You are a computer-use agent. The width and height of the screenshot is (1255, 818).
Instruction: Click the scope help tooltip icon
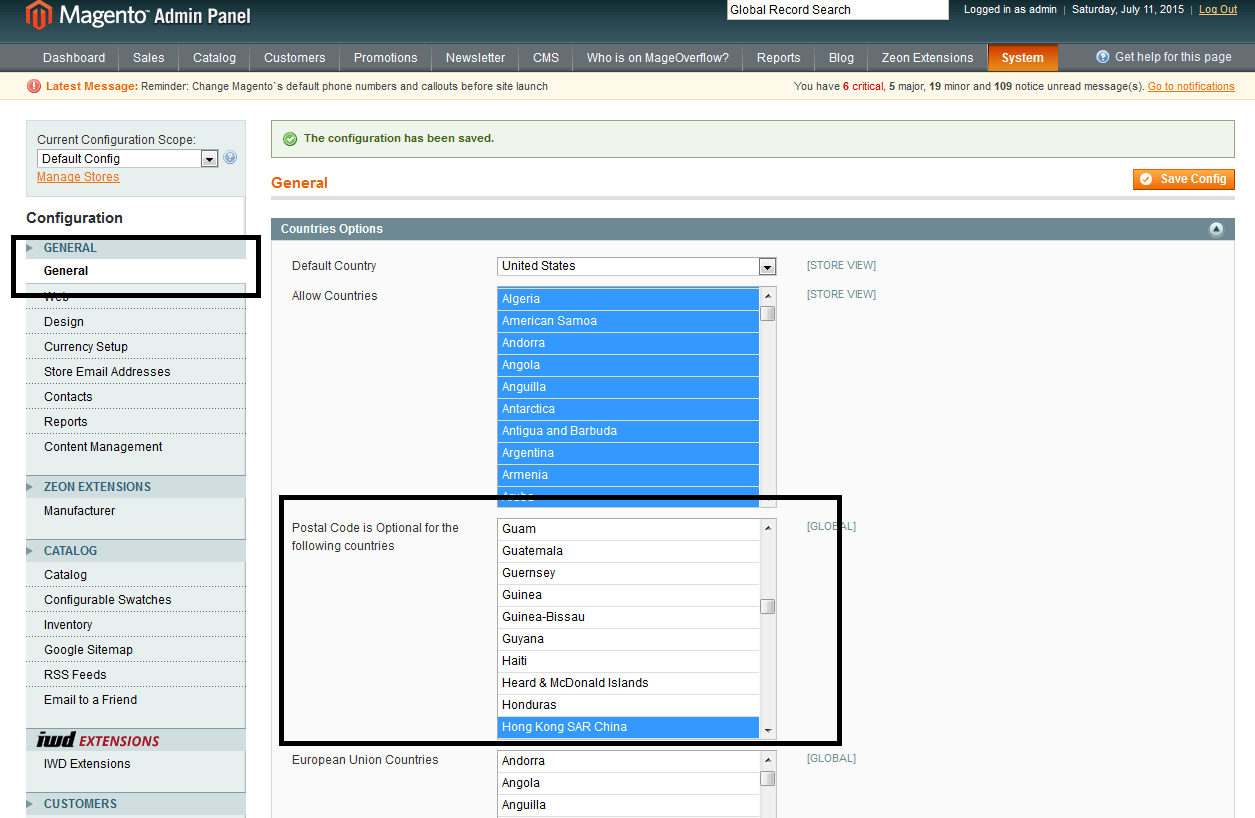point(230,157)
